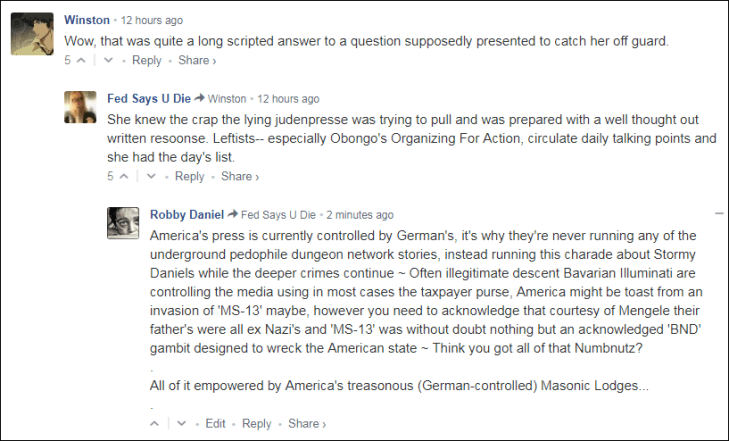Open Winston's username profile link
Screen dimensions: 729x441
tap(86, 20)
